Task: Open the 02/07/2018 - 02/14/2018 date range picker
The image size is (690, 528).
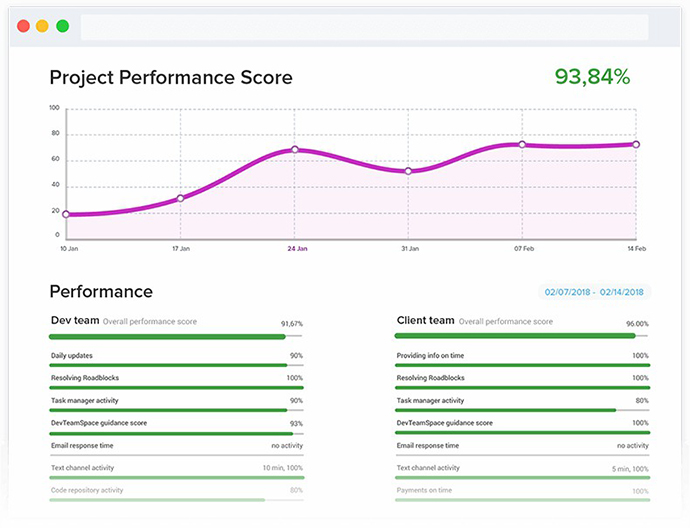Action: pos(594,292)
